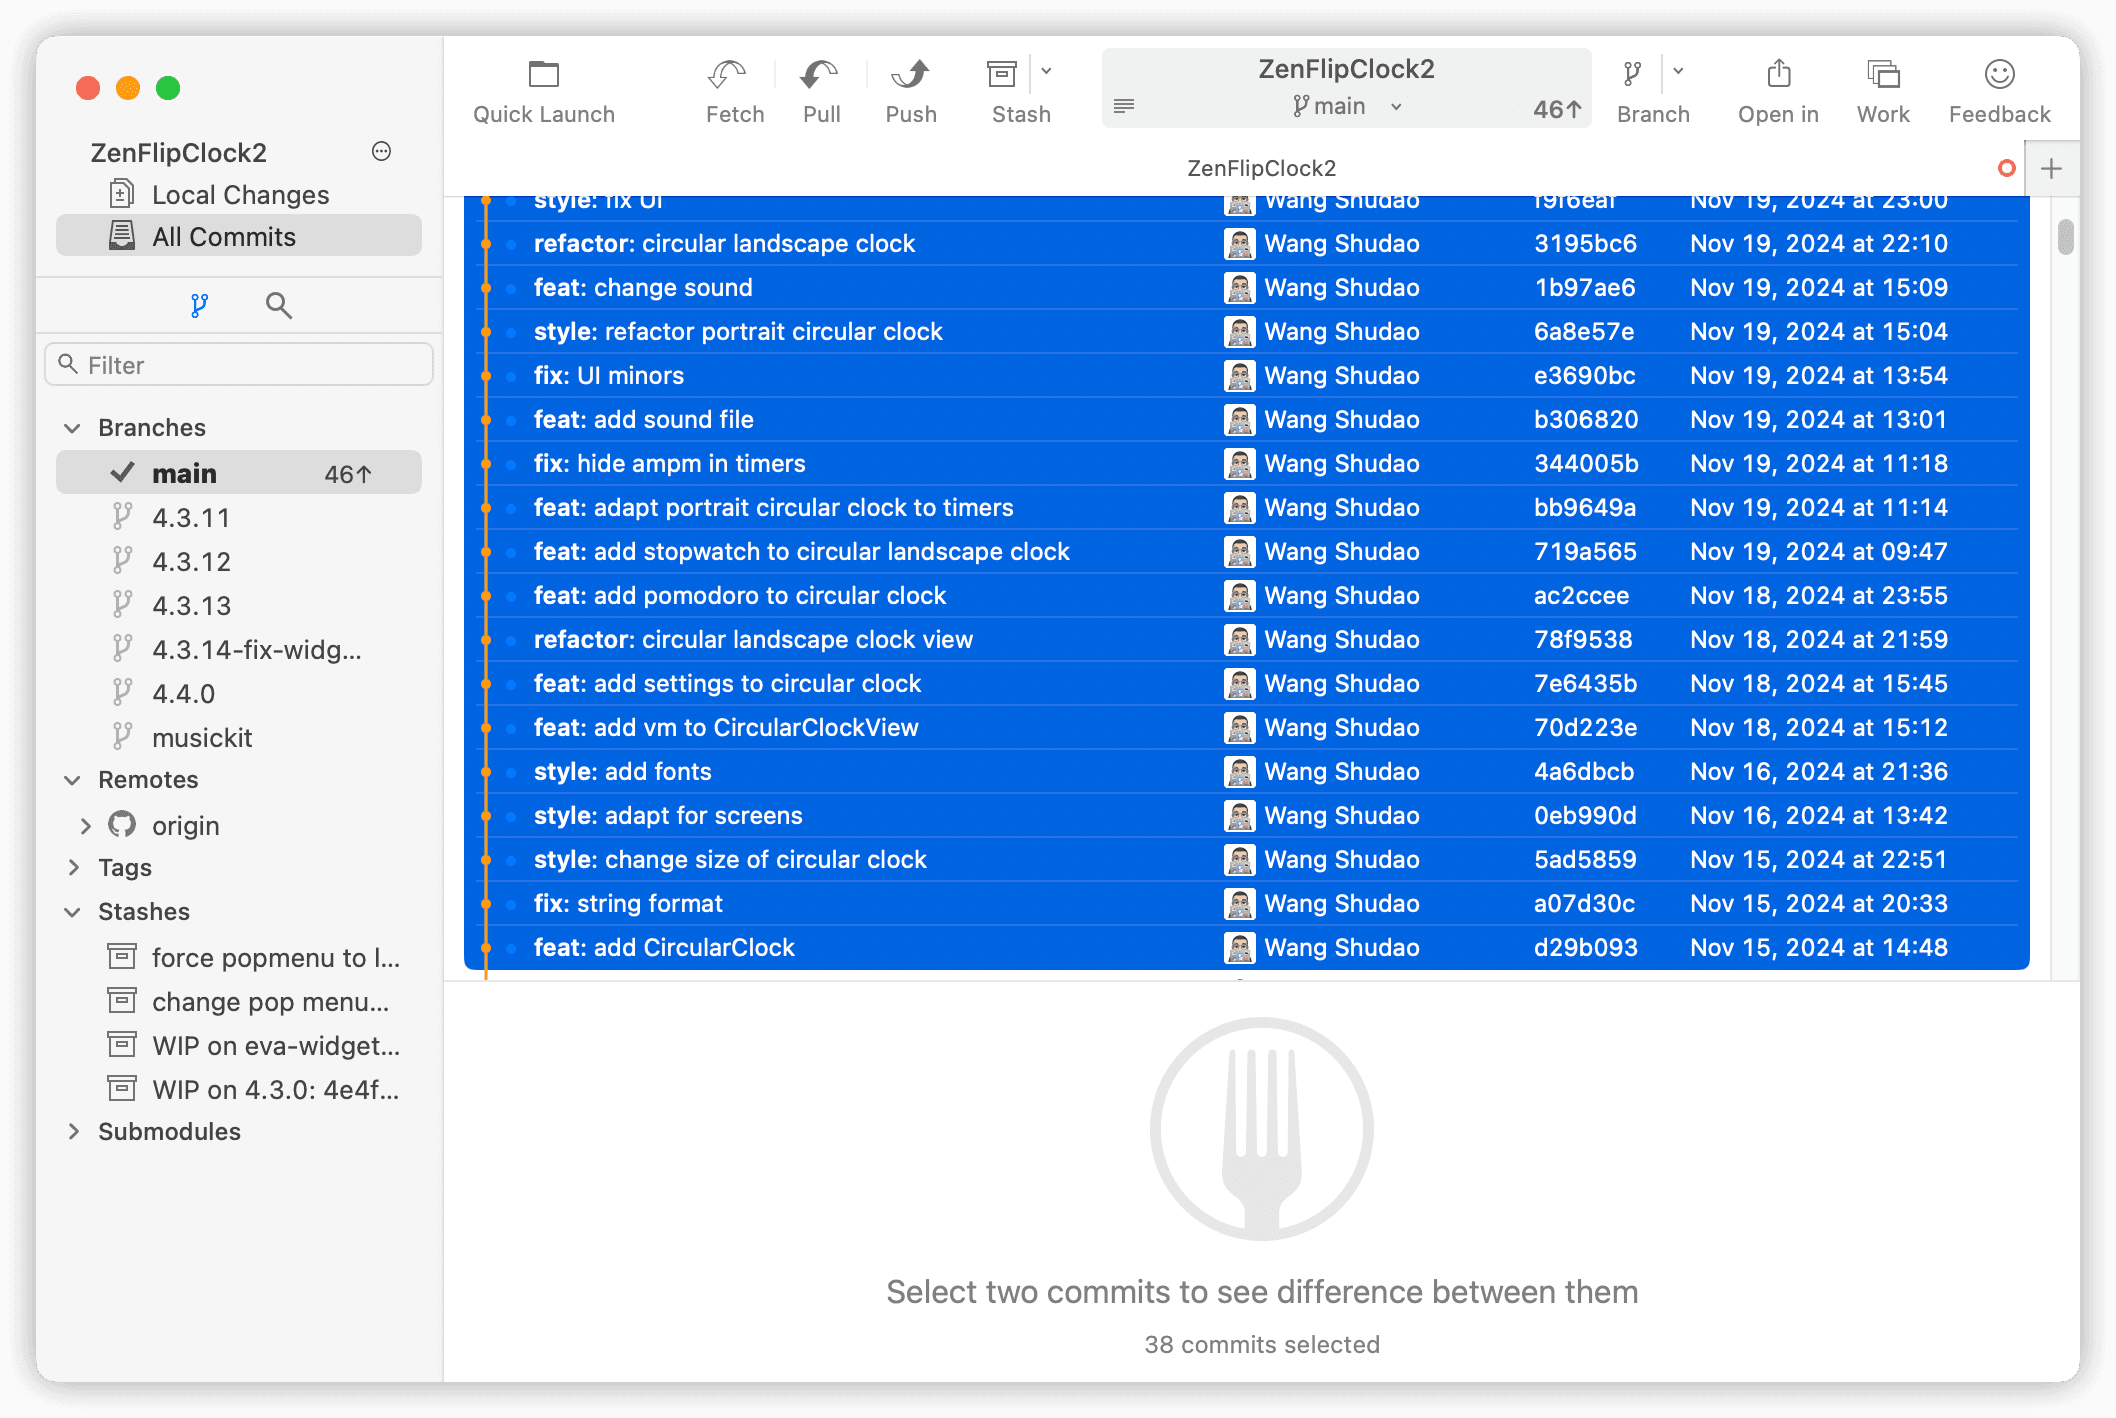Click the Stash archive icon
The image size is (2116, 1418).
(x=1001, y=75)
